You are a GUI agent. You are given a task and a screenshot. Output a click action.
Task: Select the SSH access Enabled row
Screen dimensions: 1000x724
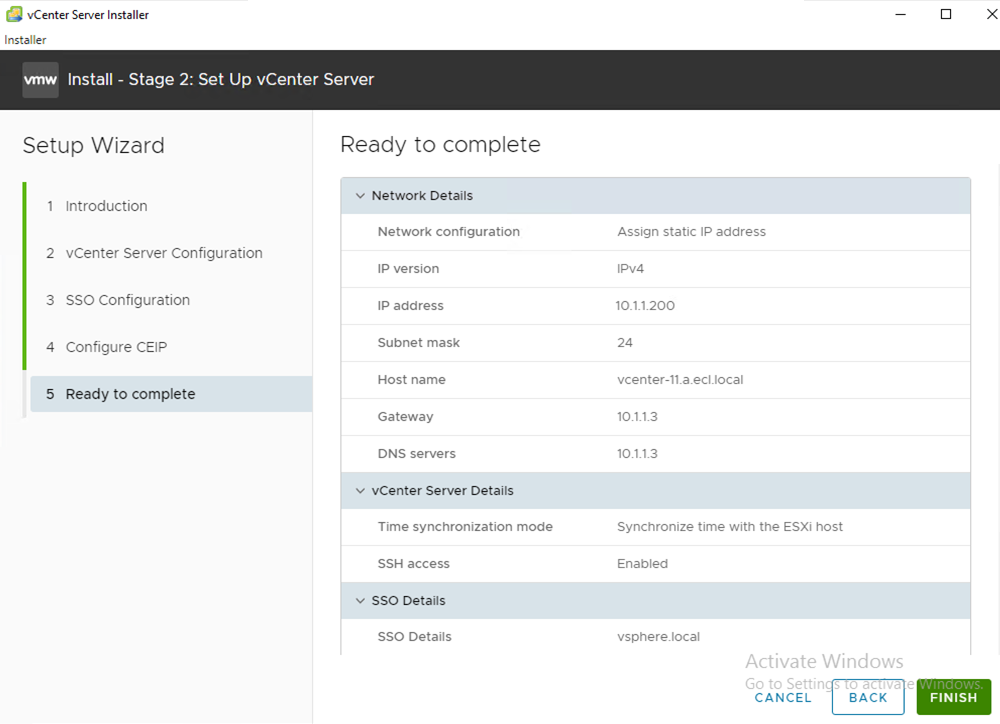[x=655, y=564]
